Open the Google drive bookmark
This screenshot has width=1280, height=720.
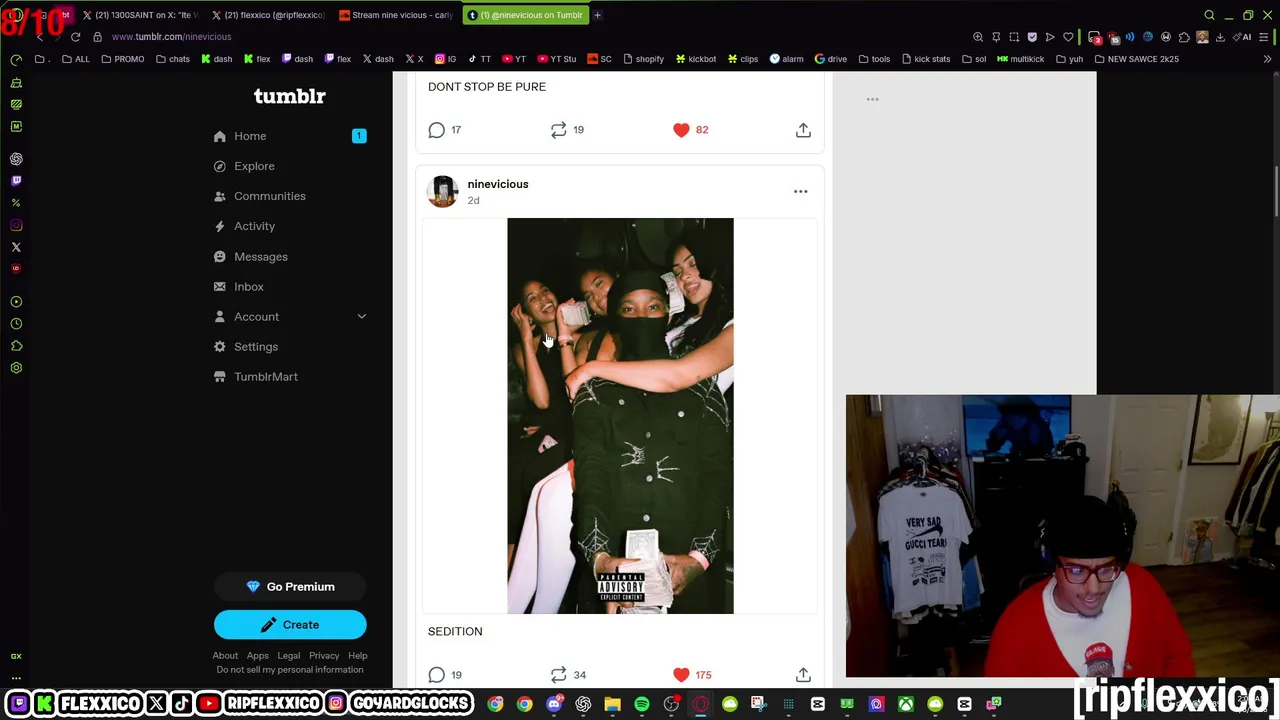pos(831,59)
